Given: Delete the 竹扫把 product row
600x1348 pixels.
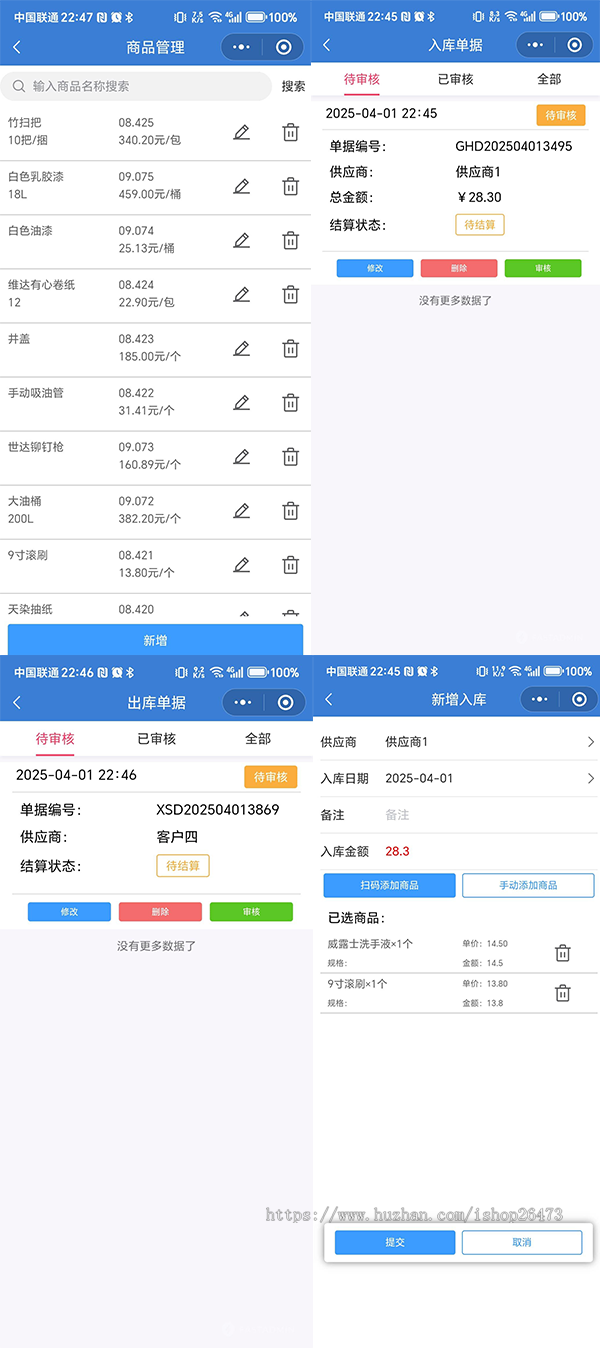Looking at the screenshot, I should 290,132.
